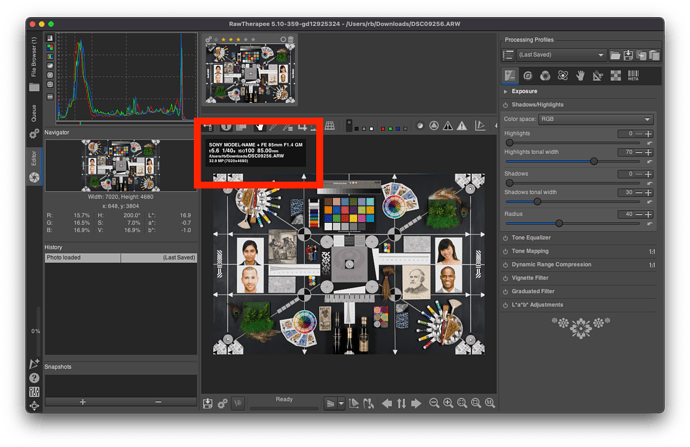Toggle the clipped highlights warning indicator
690x447 pixels.
pyautogui.click(x=461, y=125)
